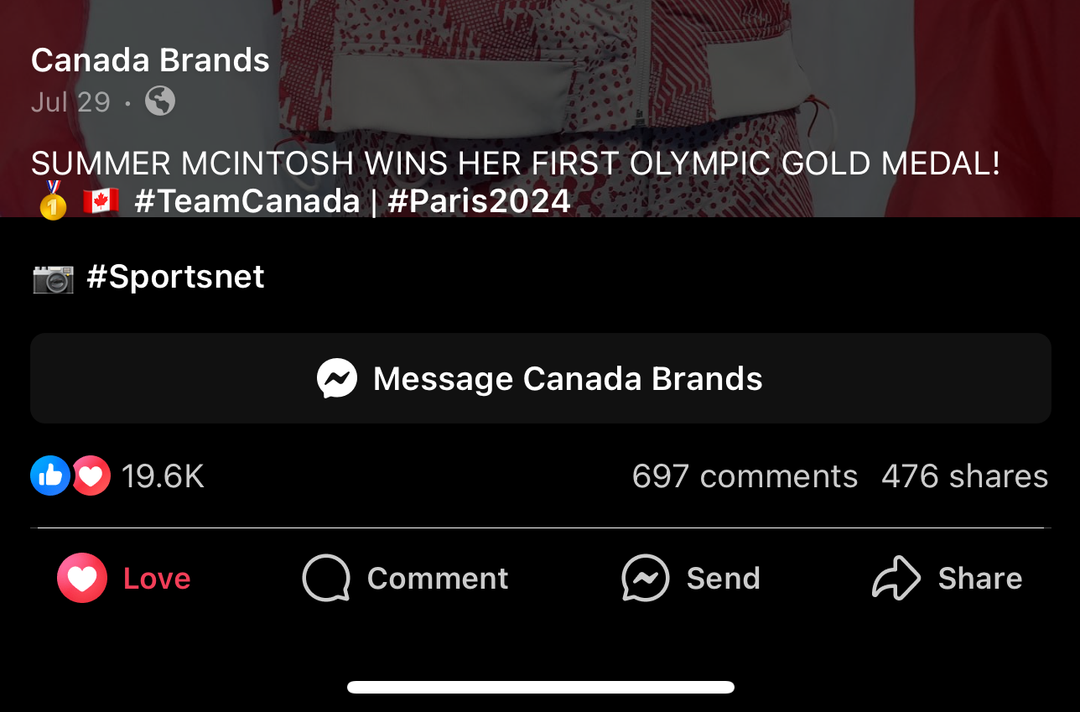This screenshot has width=1080, height=712.
Task: Tap the heart reaction icon beside 19.6K
Action: click(x=91, y=476)
